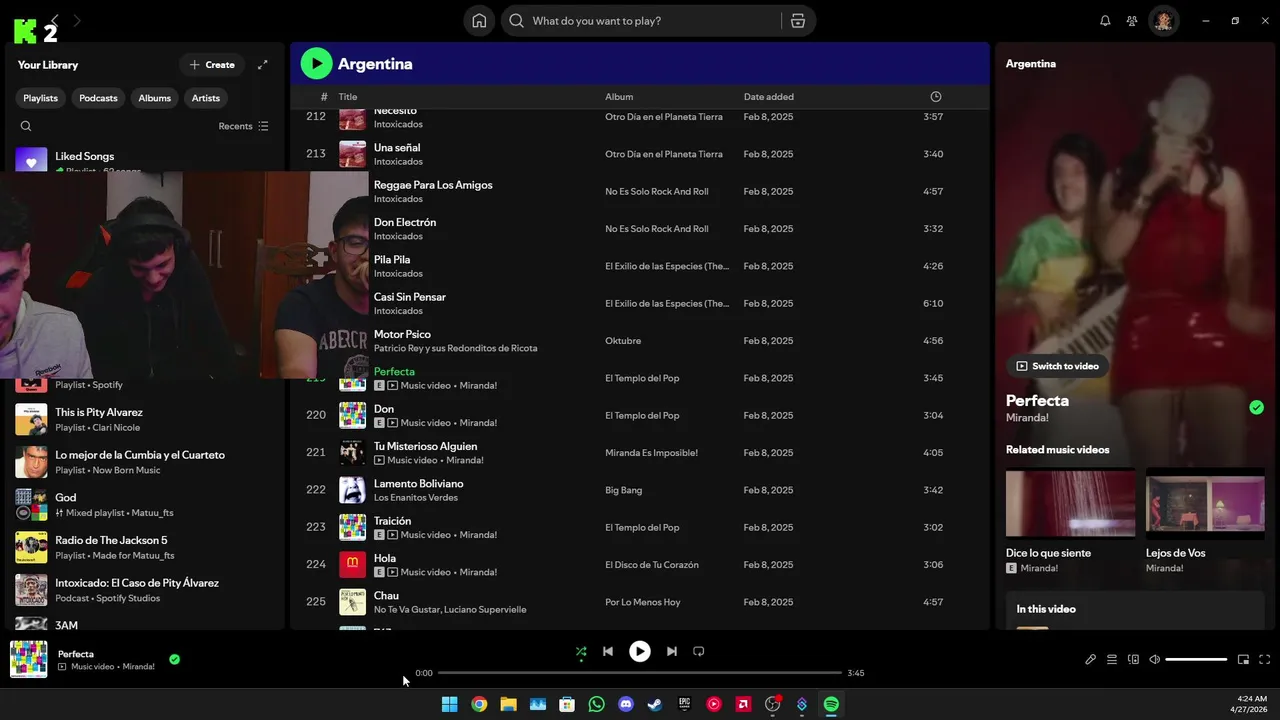
Task: Open Create dropdown in library
Action: [212, 65]
